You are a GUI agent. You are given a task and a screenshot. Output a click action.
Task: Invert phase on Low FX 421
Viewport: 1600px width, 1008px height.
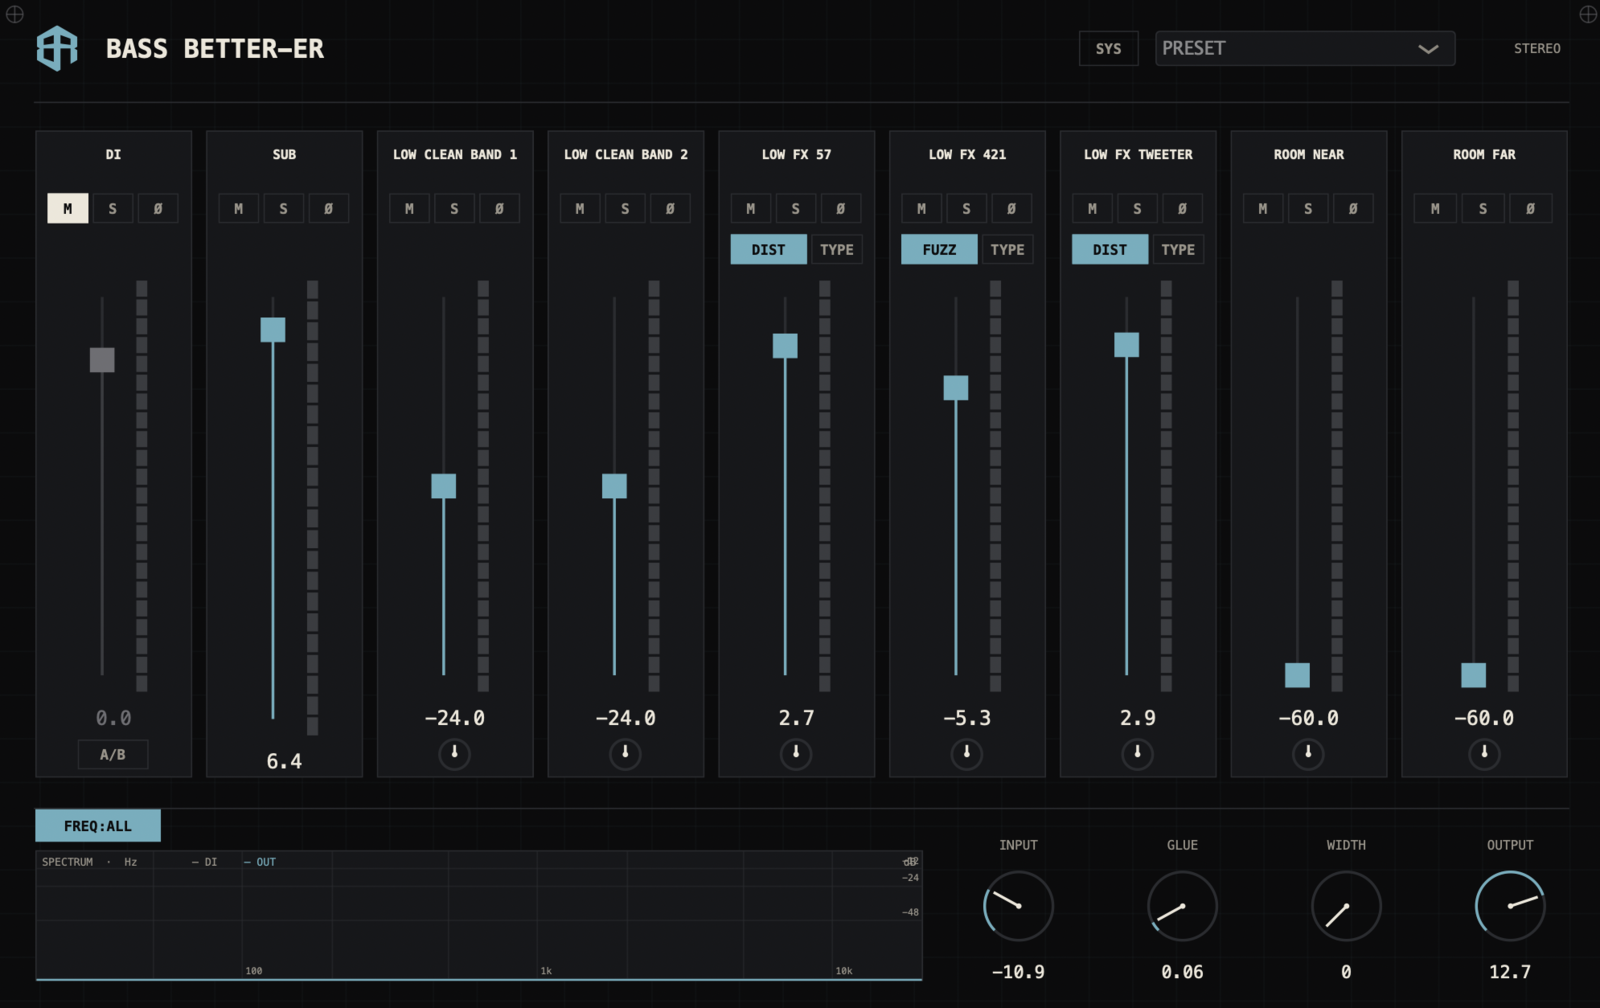tap(1011, 208)
